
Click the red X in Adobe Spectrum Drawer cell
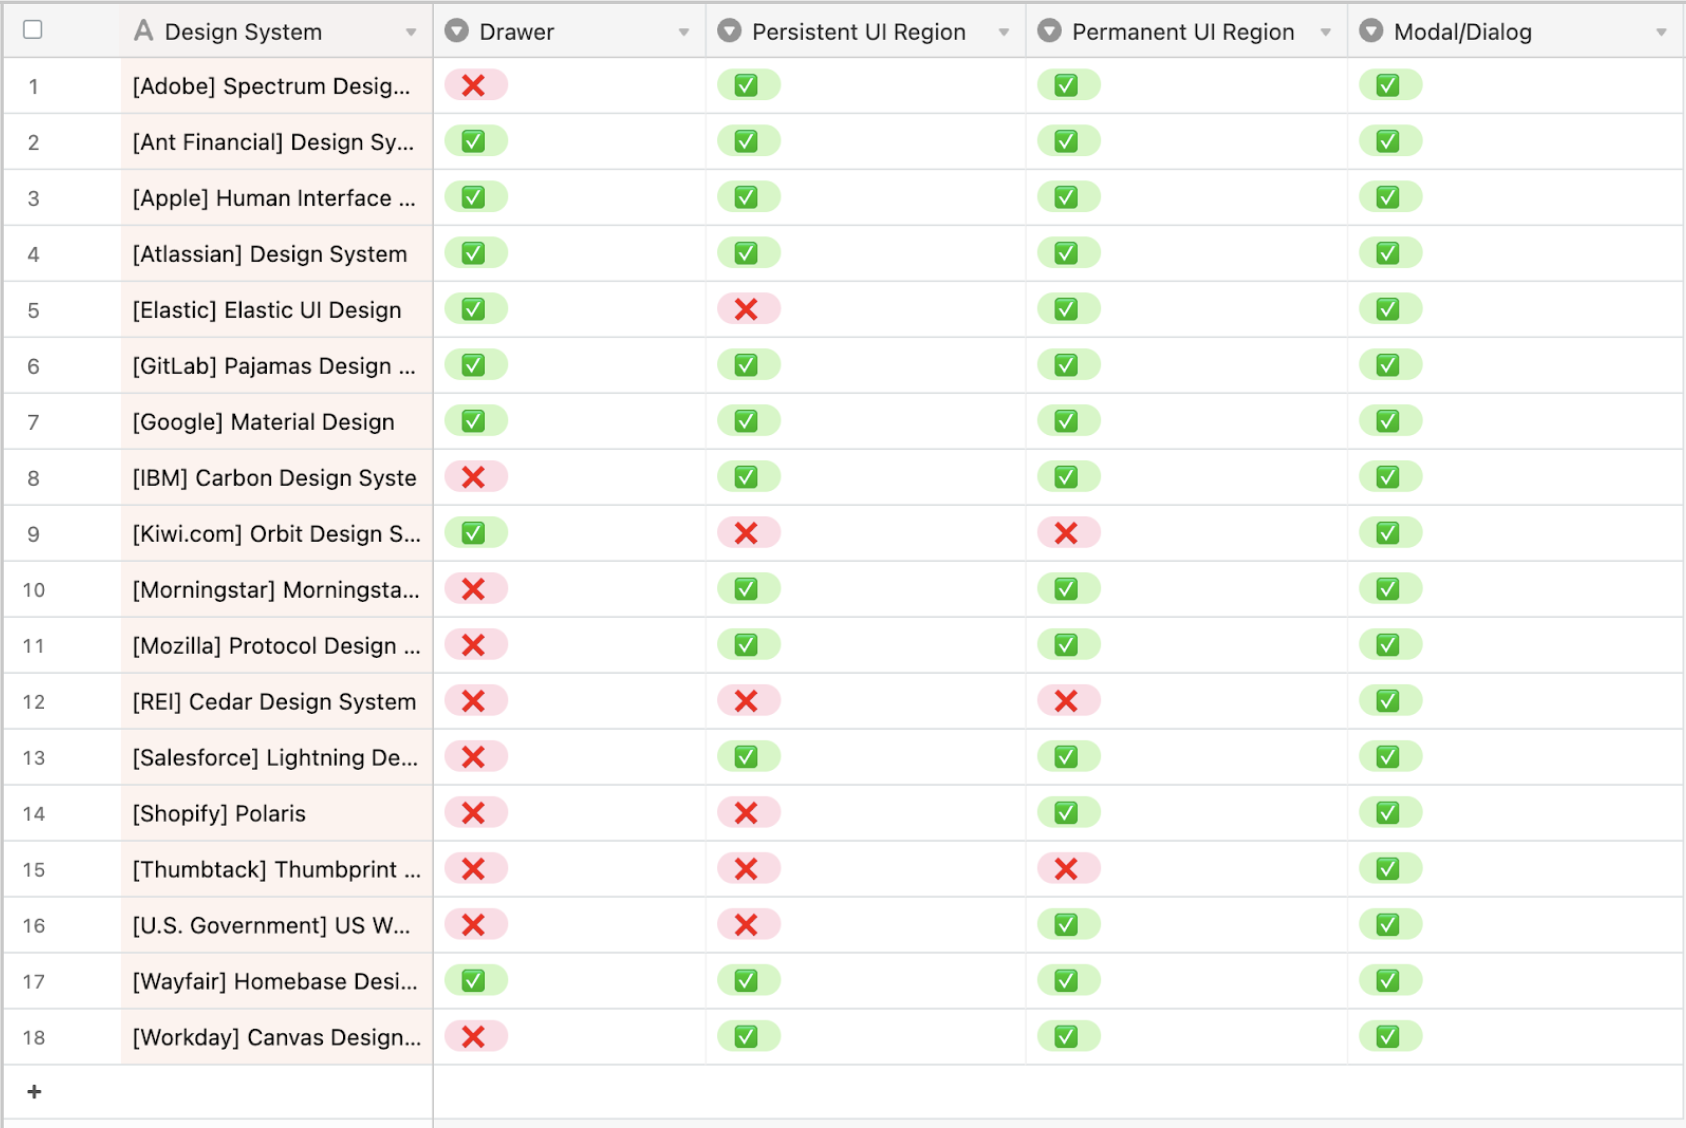pyautogui.click(x=474, y=85)
